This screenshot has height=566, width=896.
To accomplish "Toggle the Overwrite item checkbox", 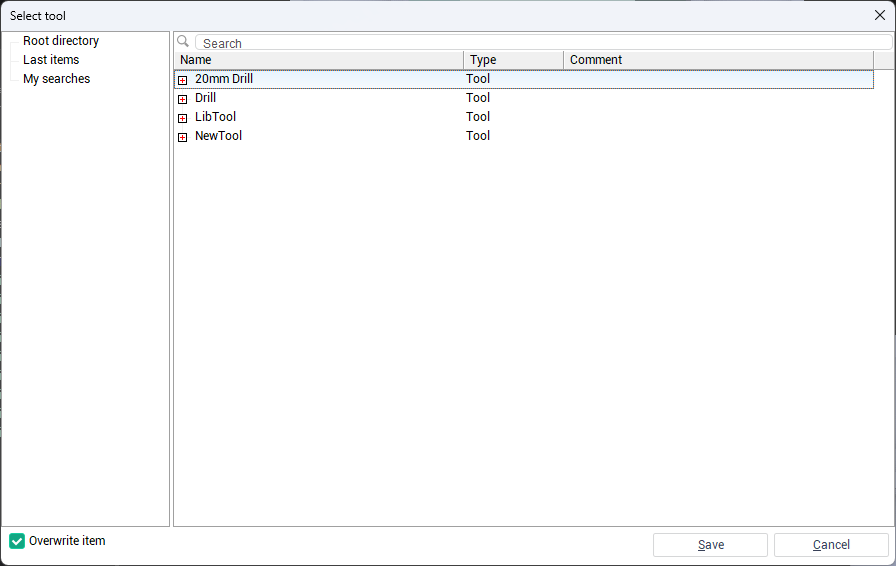I will coord(17,541).
